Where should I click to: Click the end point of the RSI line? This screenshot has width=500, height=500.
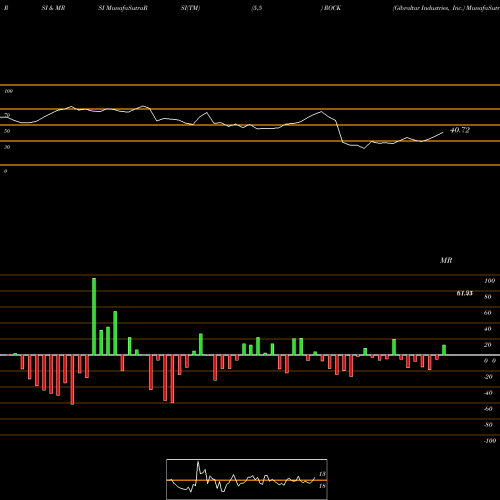click(443, 133)
